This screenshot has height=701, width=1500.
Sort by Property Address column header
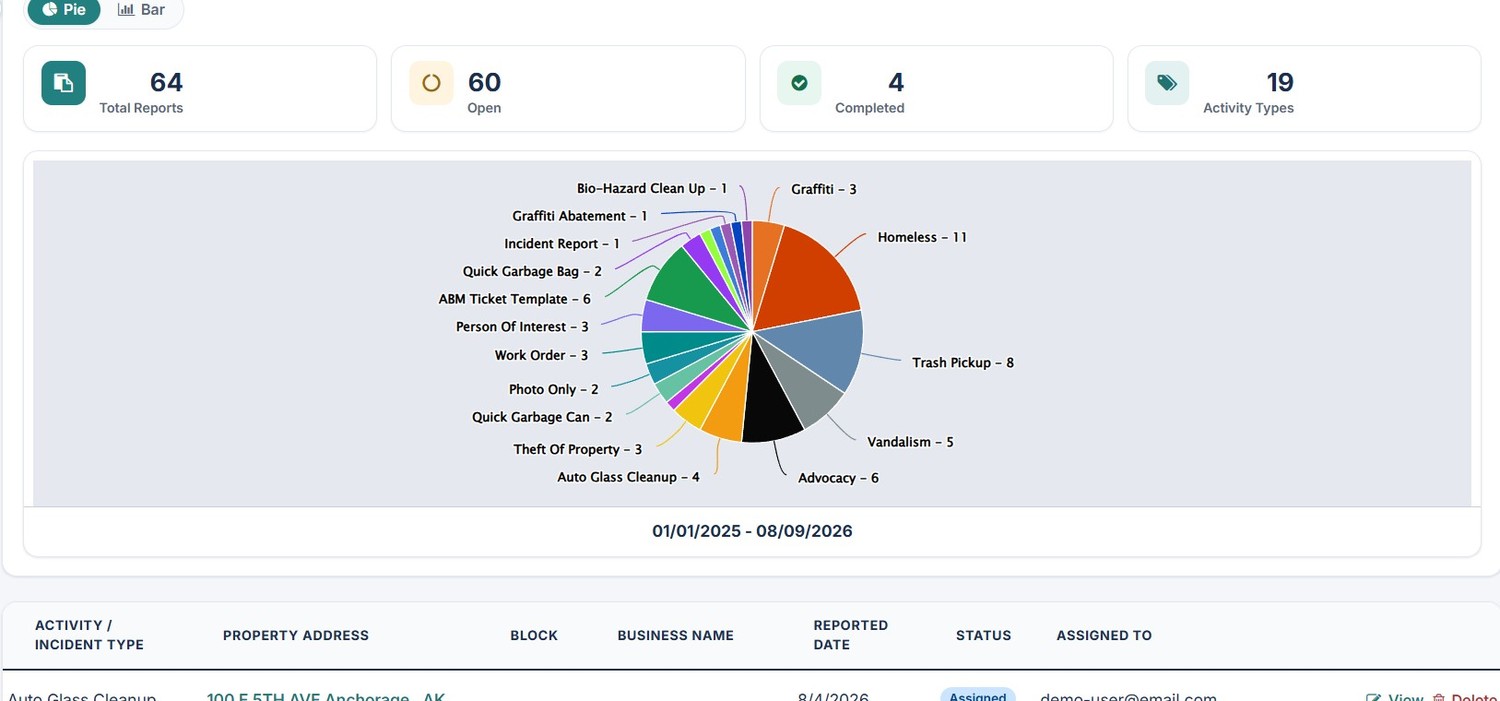[296, 635]
